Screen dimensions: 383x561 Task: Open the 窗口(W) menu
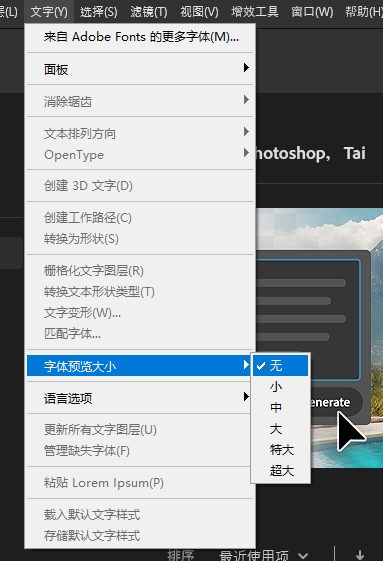coord(312,12)
